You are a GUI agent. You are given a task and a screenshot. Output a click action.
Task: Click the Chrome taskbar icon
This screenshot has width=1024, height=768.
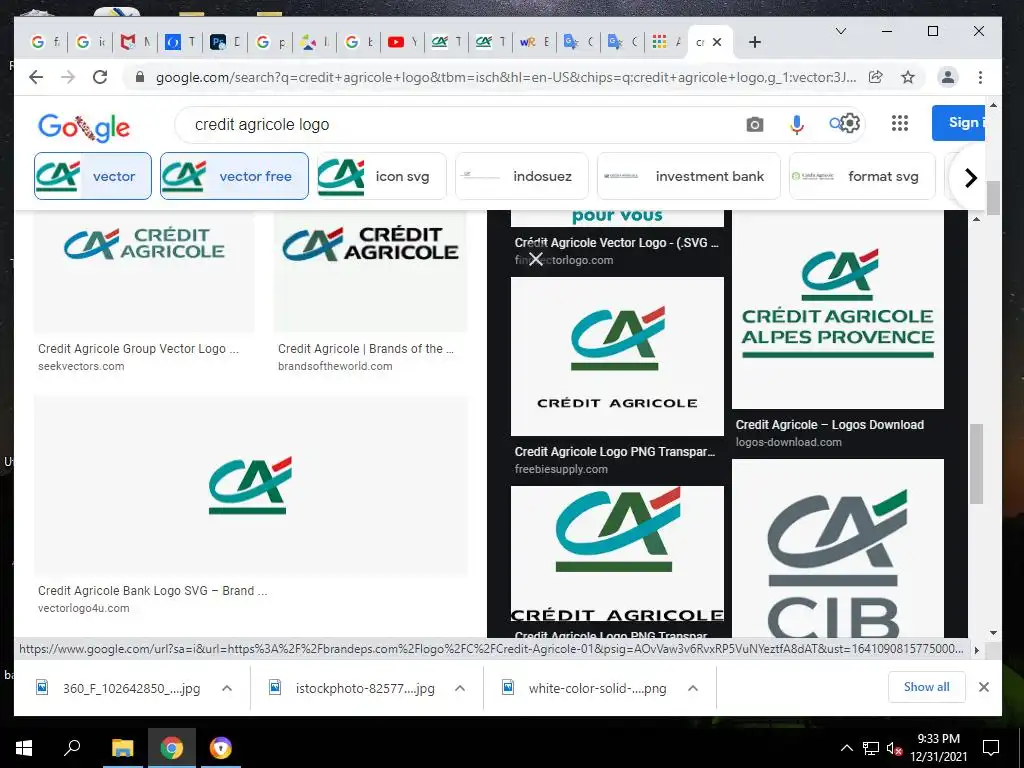[172, 748]
